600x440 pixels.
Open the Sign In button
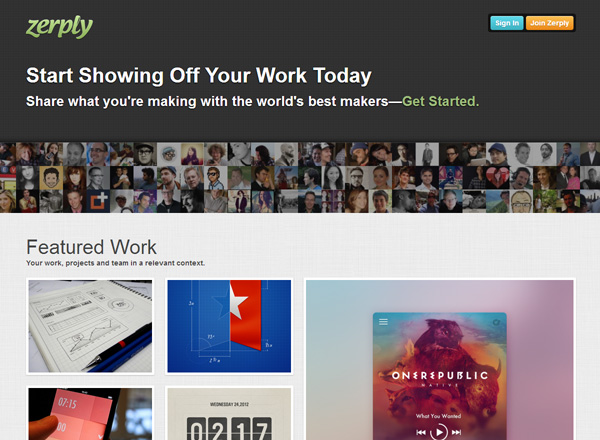(x=507, y=23)
